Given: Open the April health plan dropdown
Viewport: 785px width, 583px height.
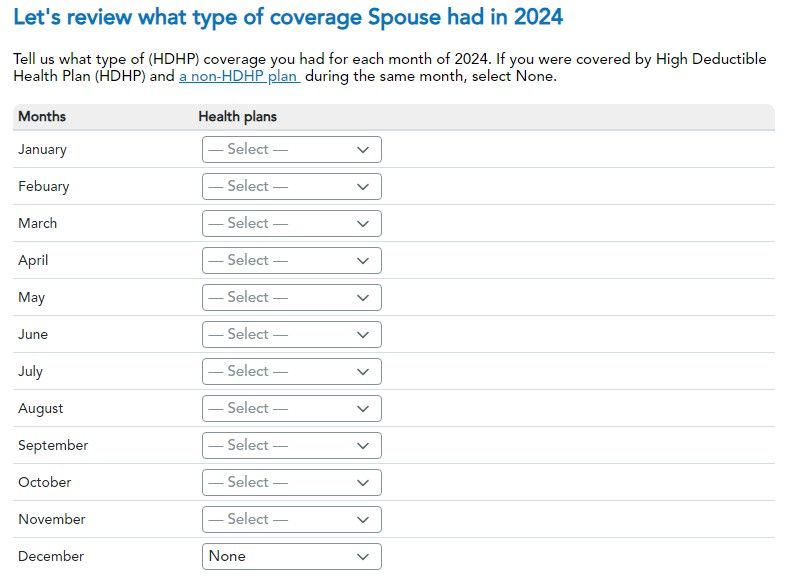Looking at the screenshot, I should [291, 260].
